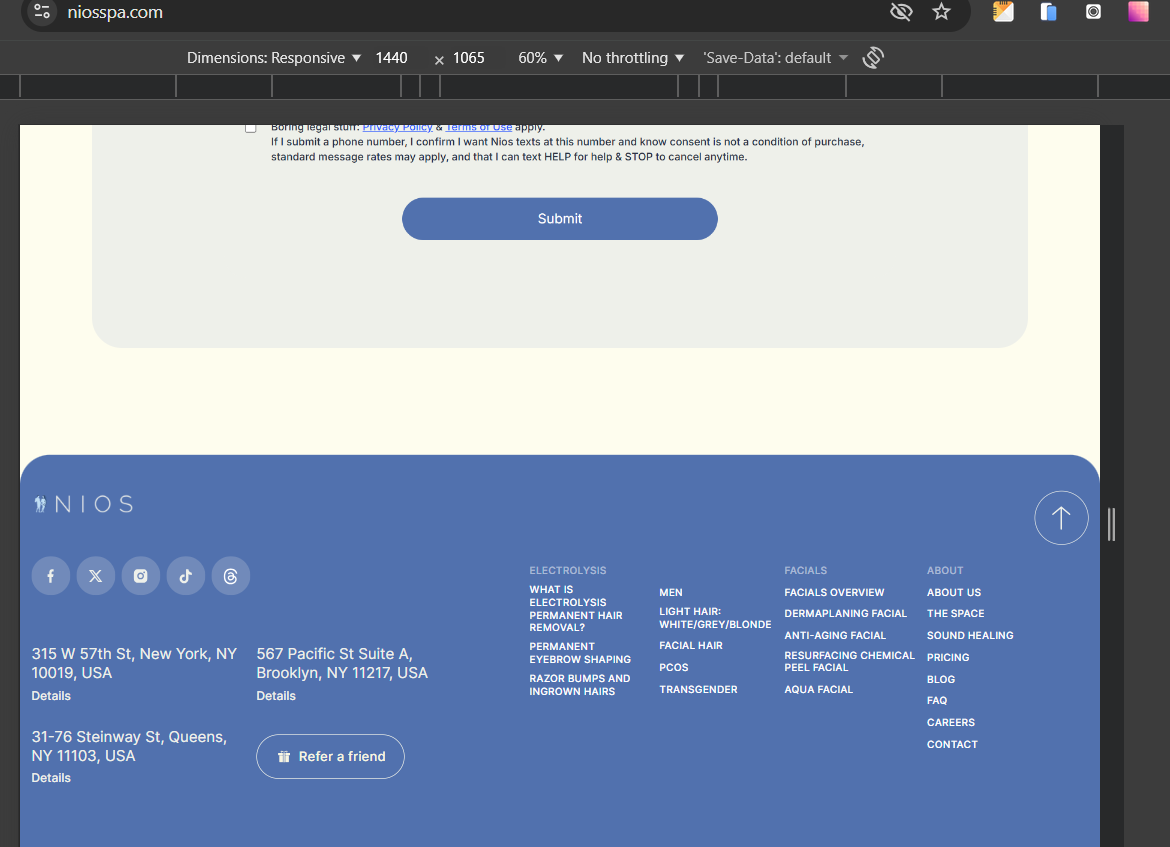Grab the viewport resize handle on right edge
The image size is (1170, 847).
pos(1111,525)
